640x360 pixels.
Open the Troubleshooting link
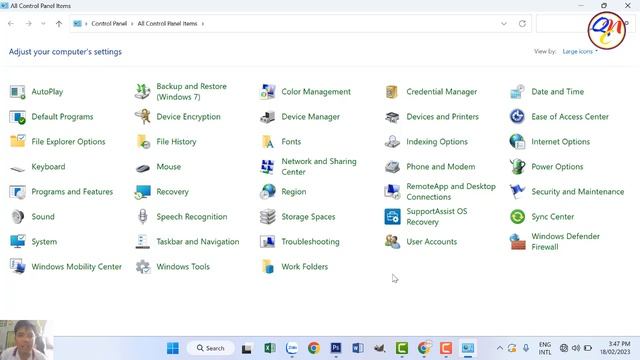tap(310, 242)
